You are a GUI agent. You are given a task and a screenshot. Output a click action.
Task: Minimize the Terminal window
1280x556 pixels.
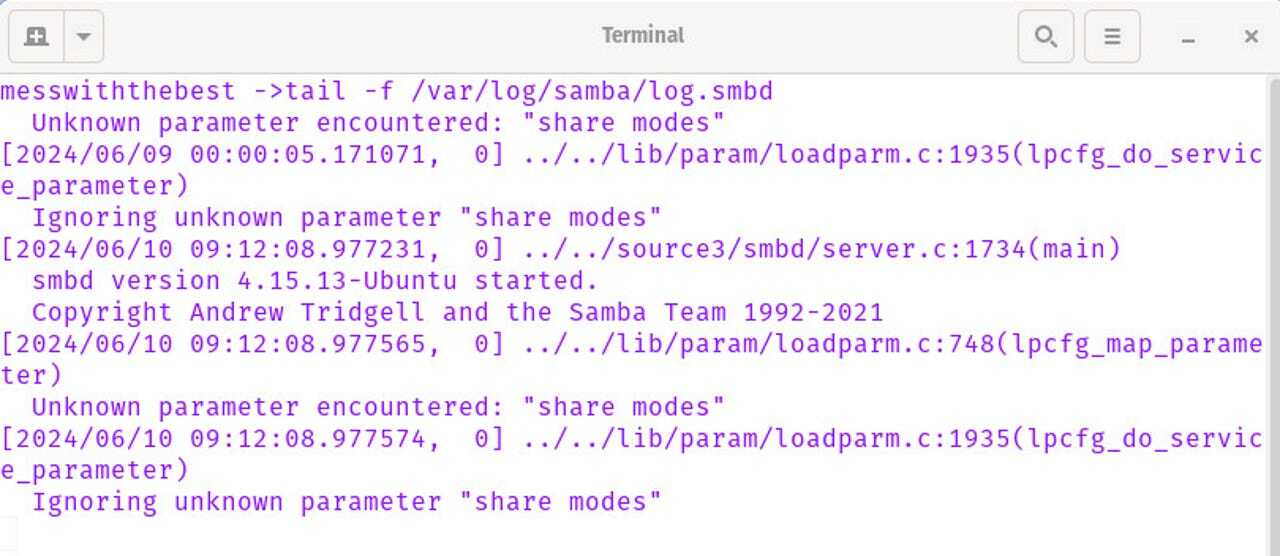(1188, 37)
